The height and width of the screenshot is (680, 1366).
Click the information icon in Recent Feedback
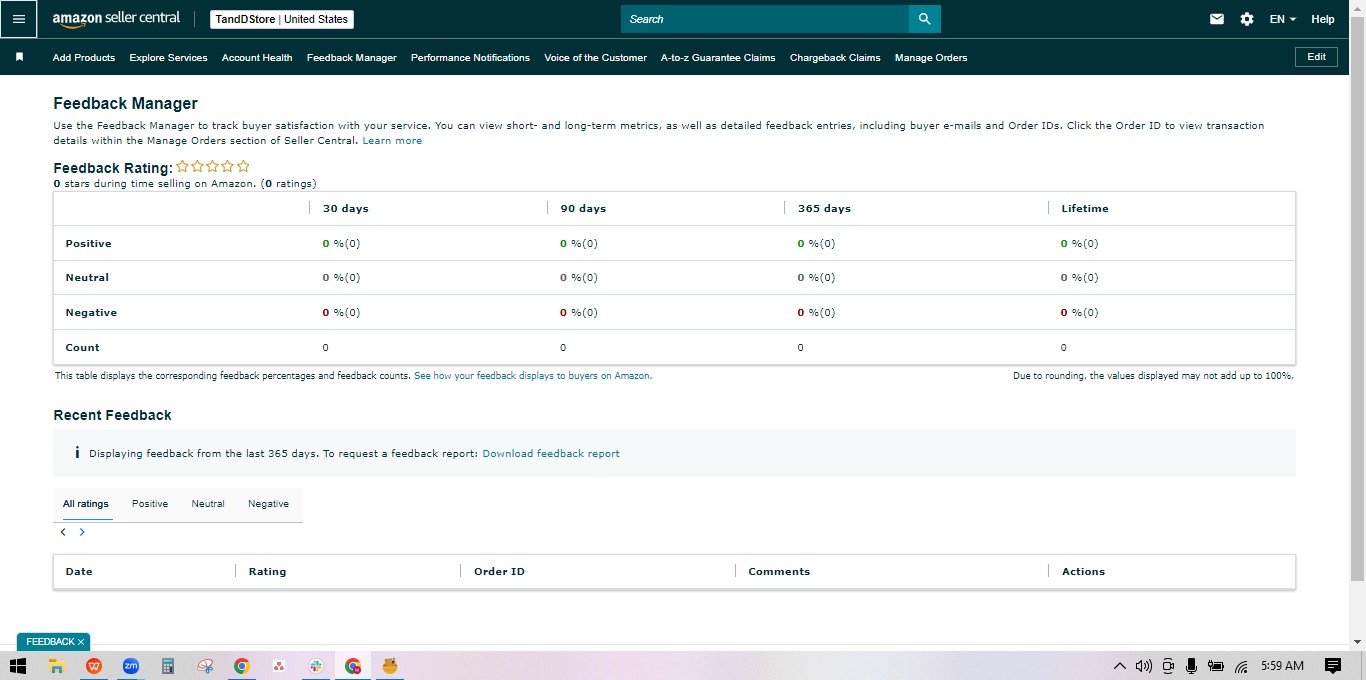point(77,453)
